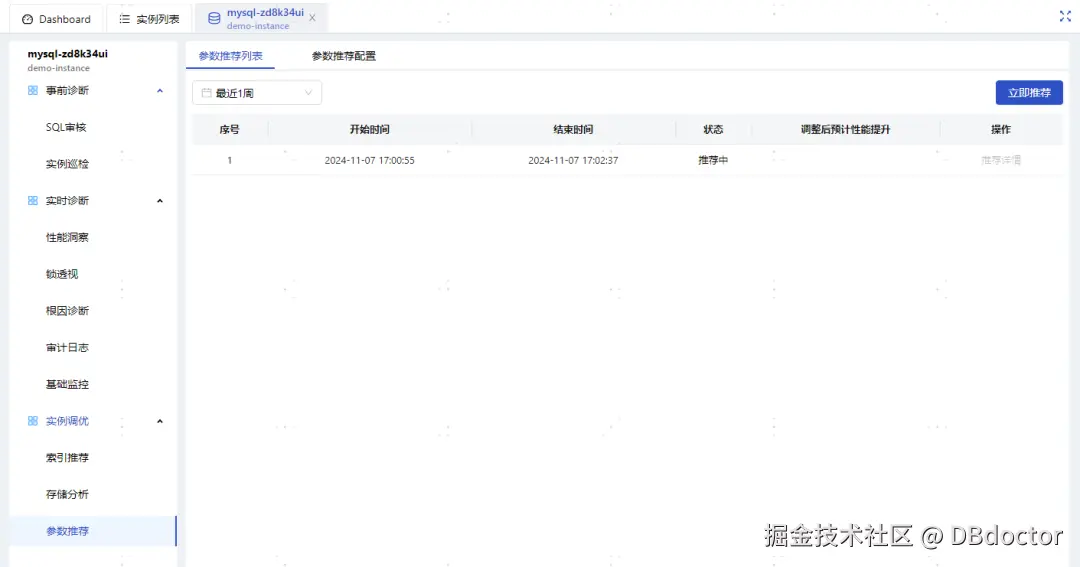Click the database icon on mysql-zd8k34ui tab
Viewport: 1080px width, 567px height.
click(214, 19)
